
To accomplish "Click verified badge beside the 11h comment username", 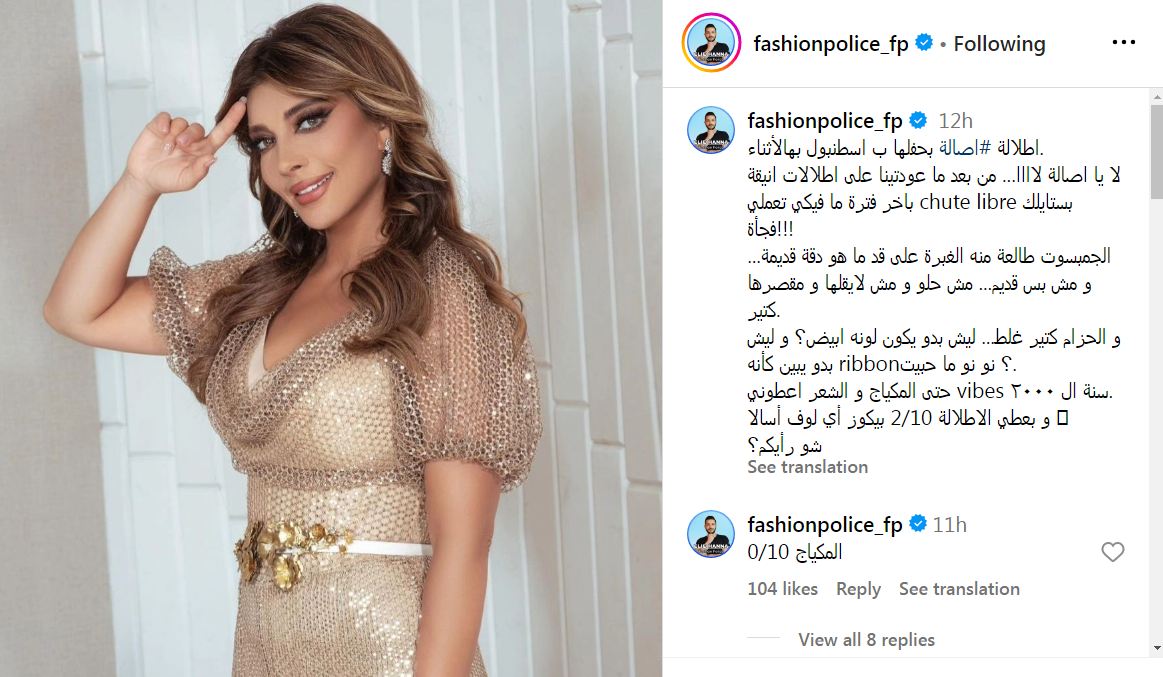I will pos(917,524).
